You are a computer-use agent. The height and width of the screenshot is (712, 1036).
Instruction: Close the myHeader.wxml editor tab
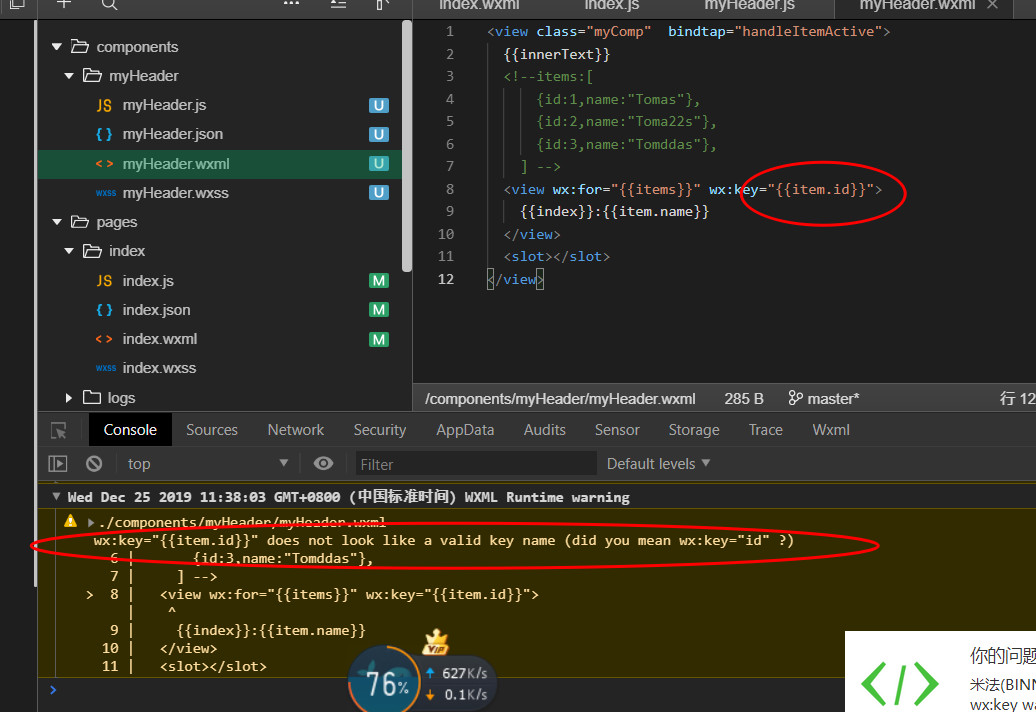pos(992,5)
